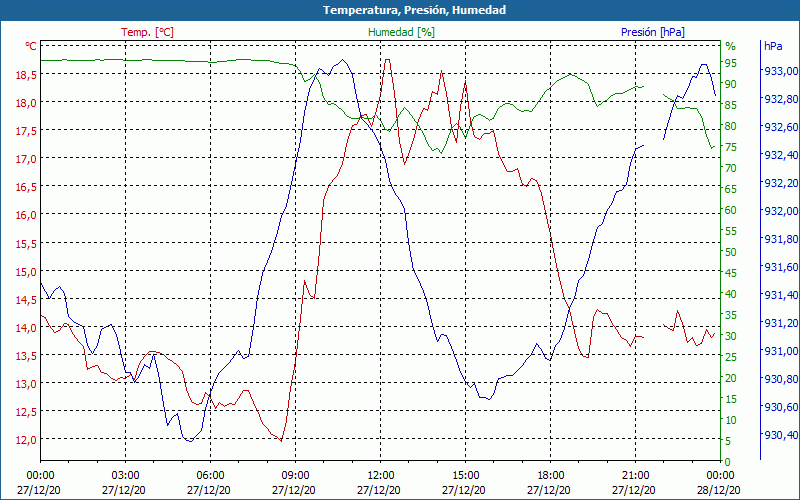Click the '17,0' temperature axis value
Viewport: 800px width, 500px height.
[x=26, y=159]
